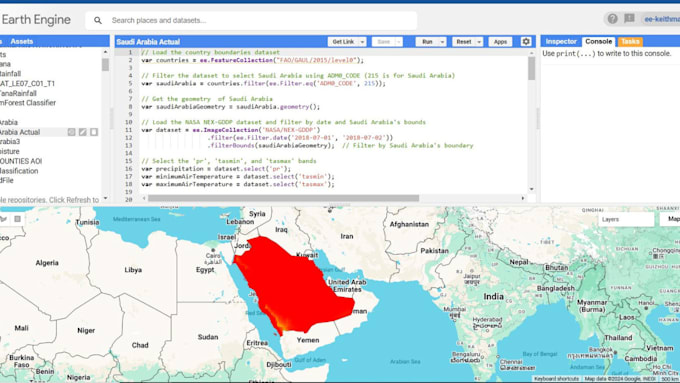
Task: Open the mForest Classifier script
Action: pos(28,103)
